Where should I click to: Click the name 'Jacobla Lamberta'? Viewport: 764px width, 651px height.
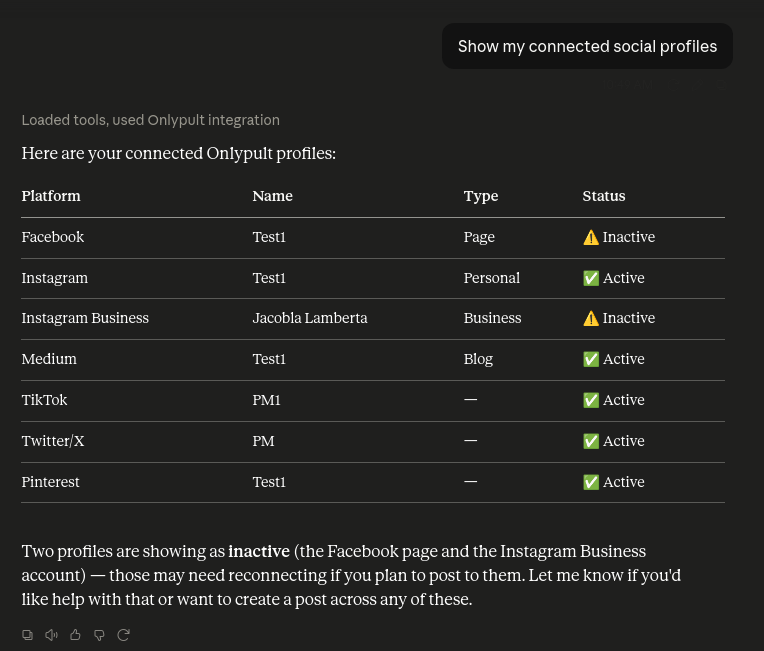coord(310,318)
